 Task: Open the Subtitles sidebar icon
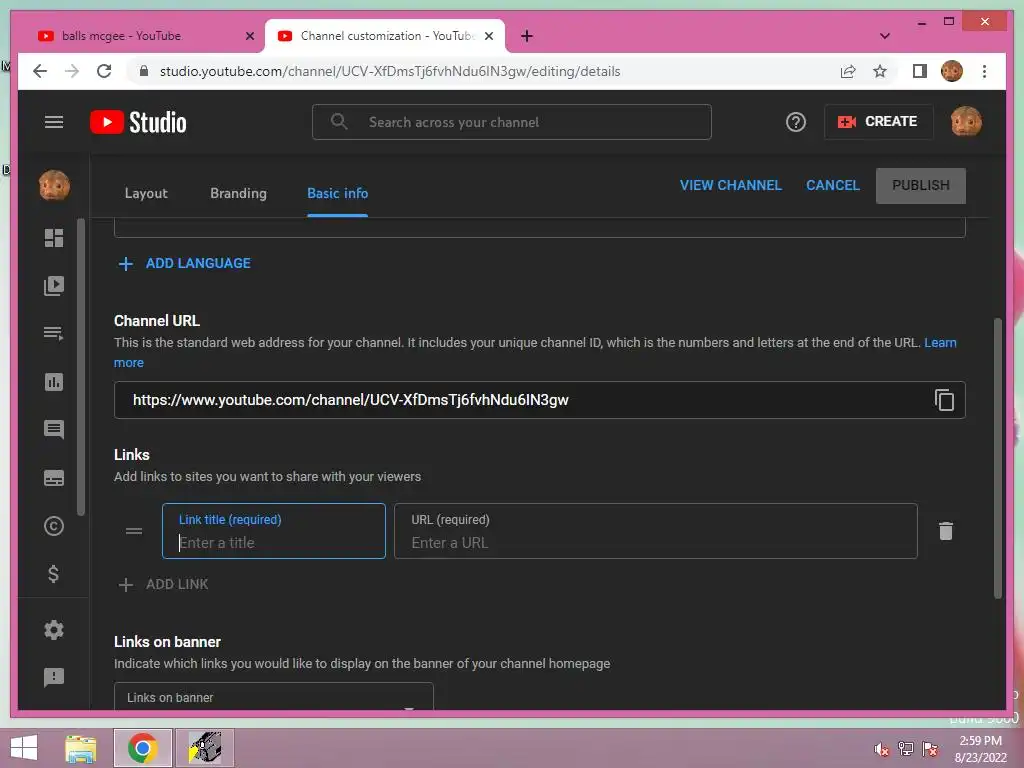click(54, 478)
